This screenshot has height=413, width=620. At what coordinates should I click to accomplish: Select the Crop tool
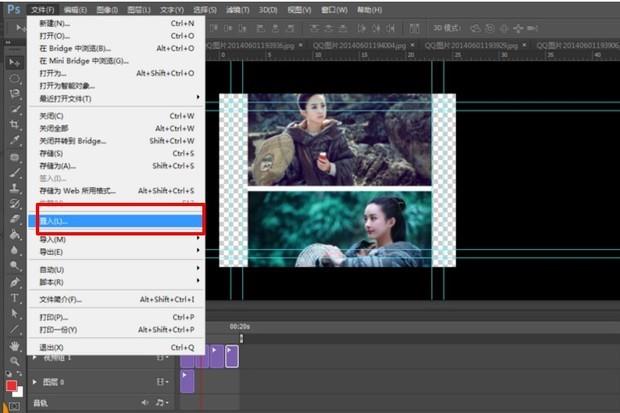[14, 125]
